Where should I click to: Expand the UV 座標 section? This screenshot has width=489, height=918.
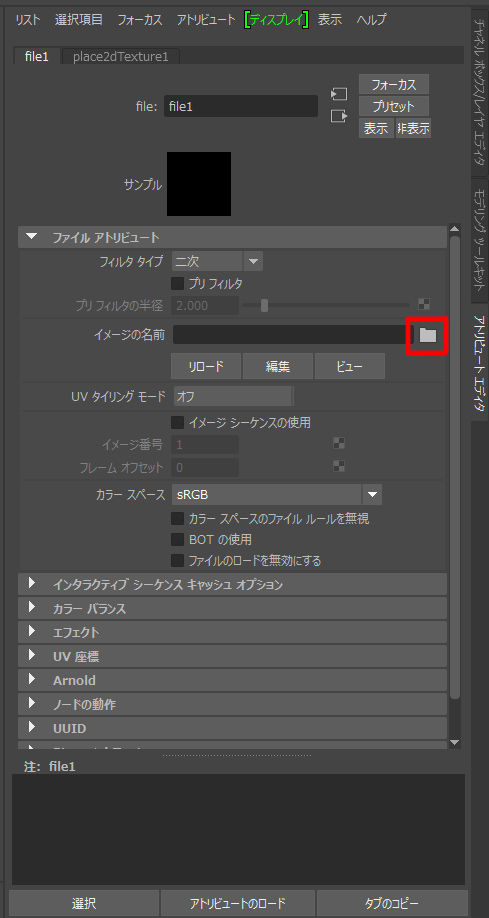tap(32, 656)
